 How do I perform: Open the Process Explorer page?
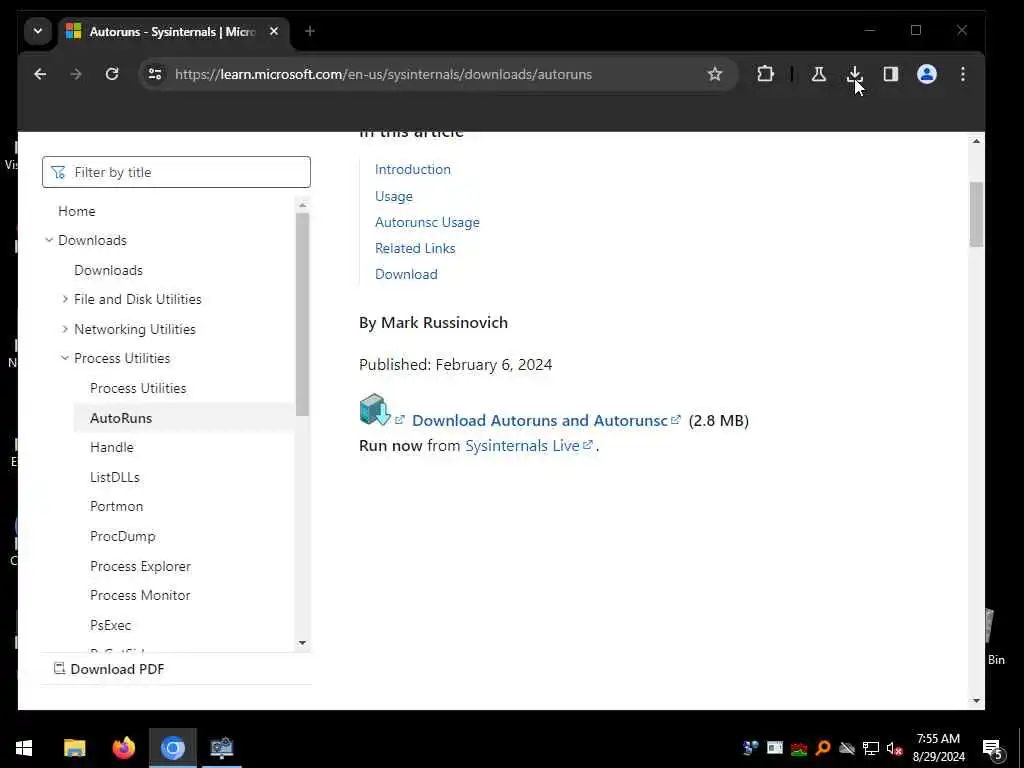140,566
